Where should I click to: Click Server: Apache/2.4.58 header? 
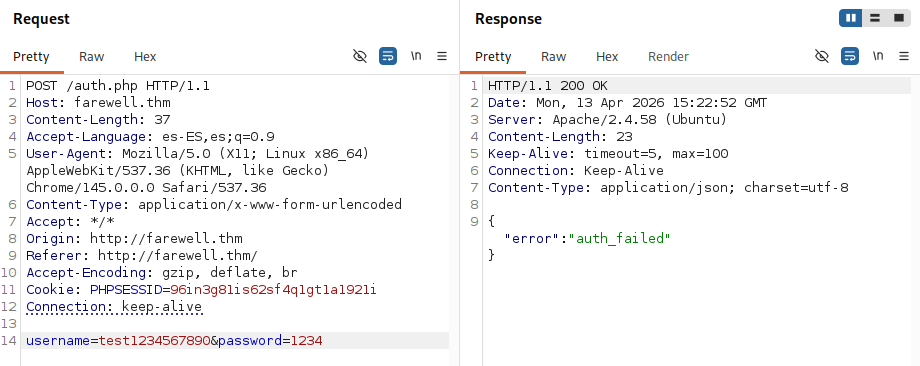607,120
